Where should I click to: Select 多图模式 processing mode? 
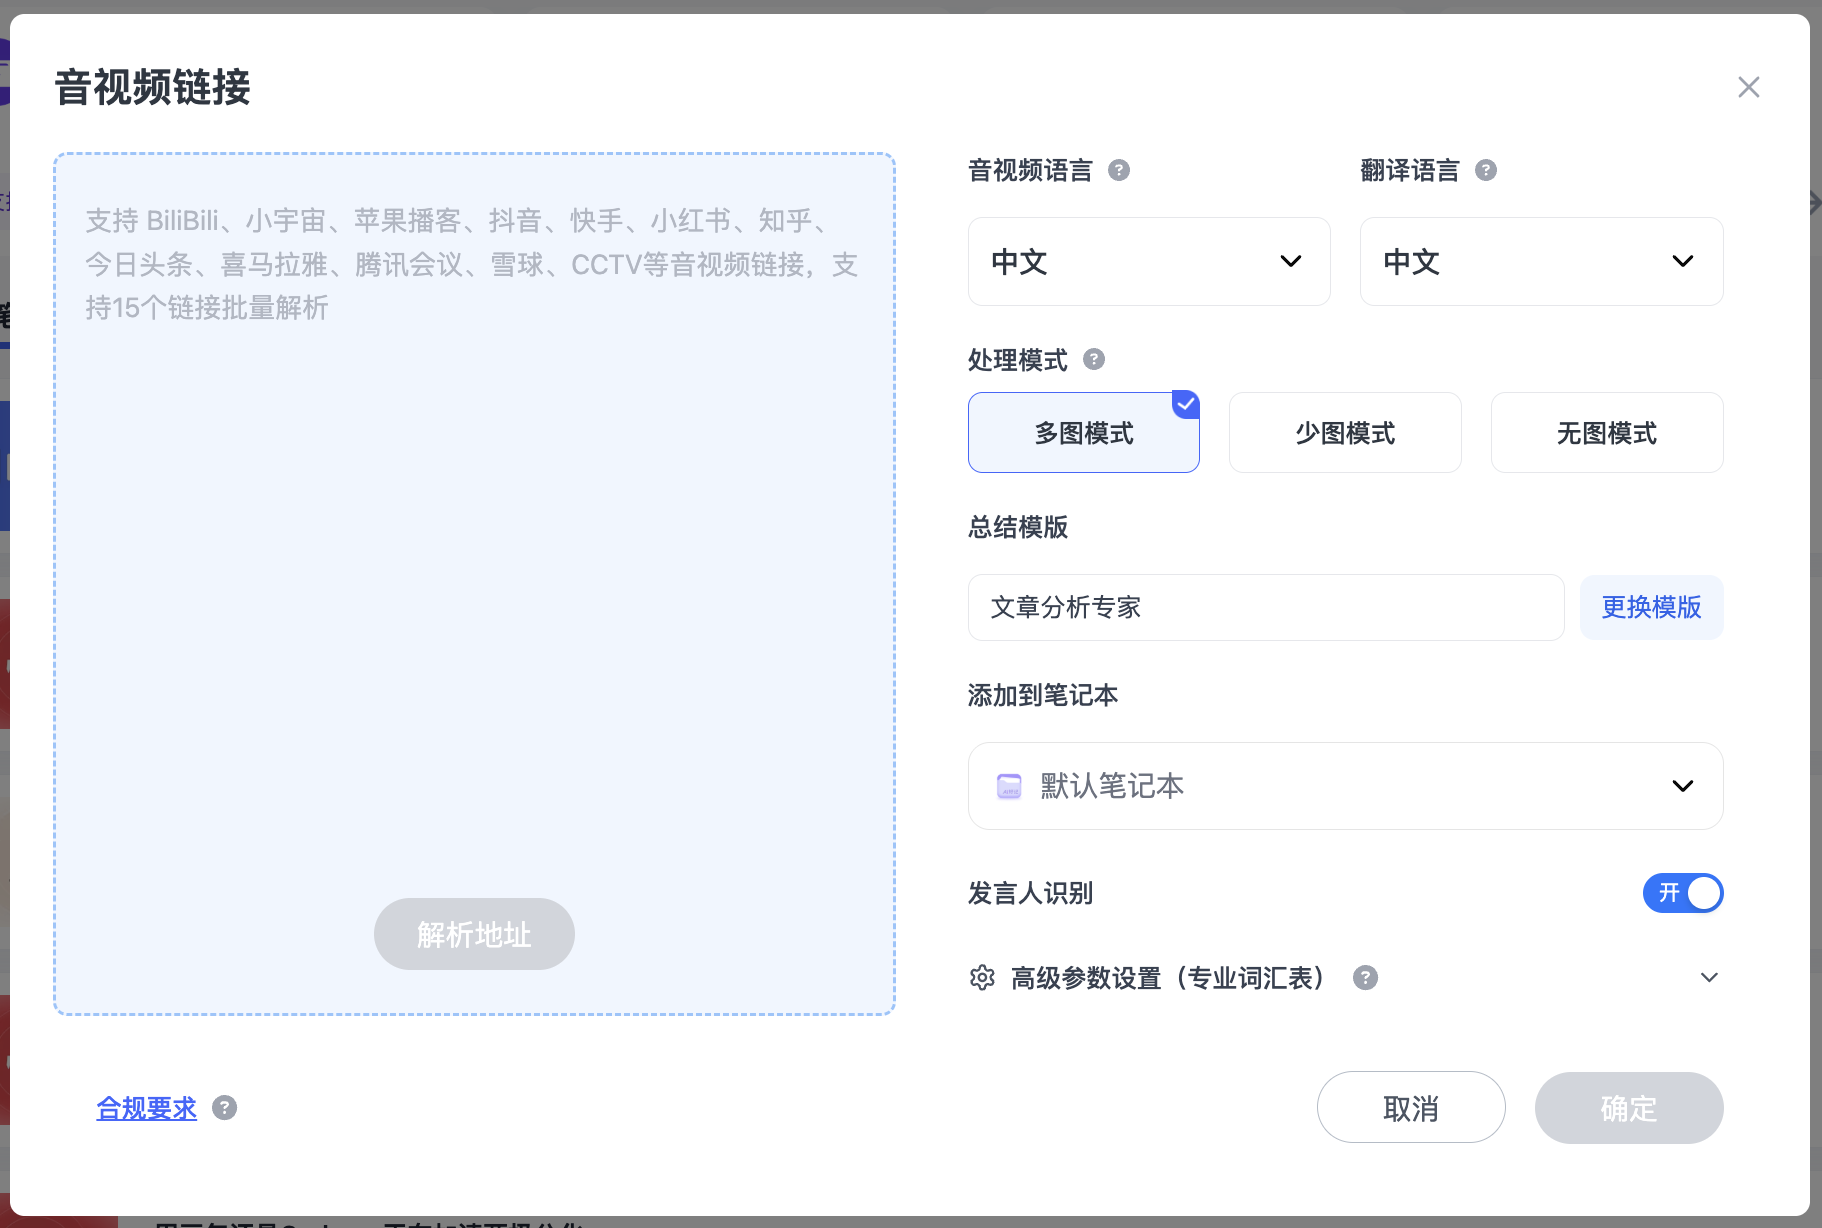1084,433
